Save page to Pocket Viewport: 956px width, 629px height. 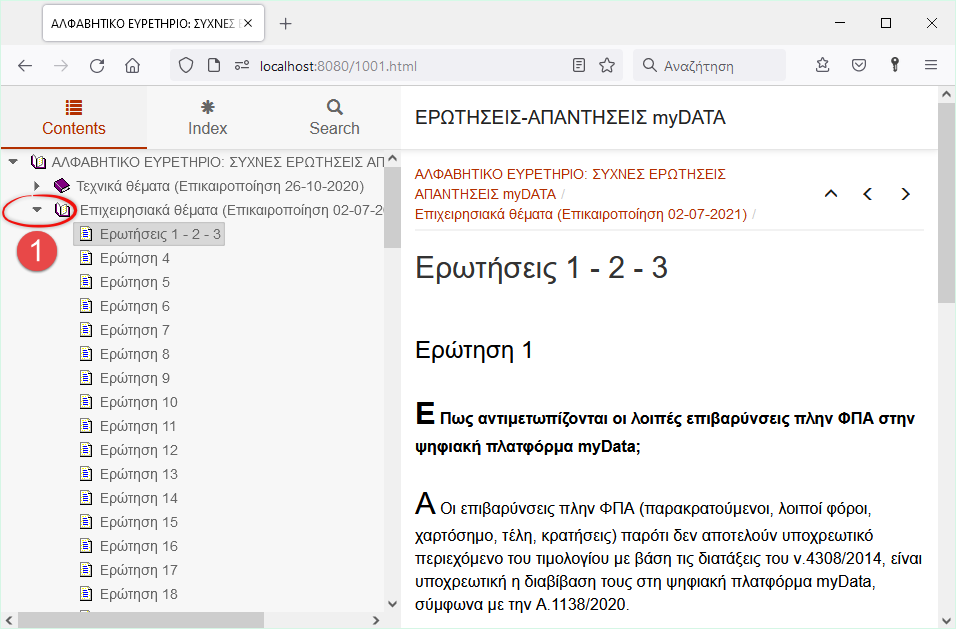click(859, 65)
